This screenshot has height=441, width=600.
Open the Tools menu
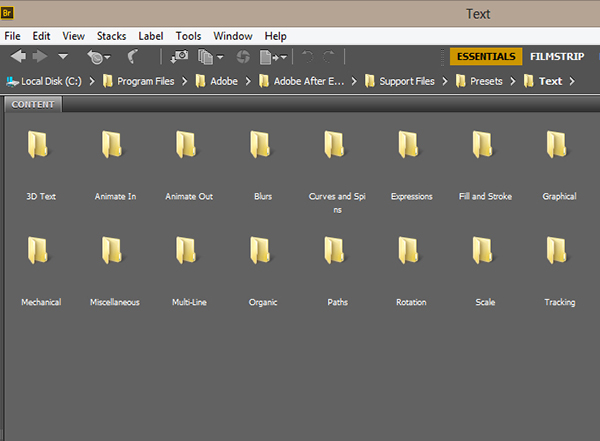(188, 36)
